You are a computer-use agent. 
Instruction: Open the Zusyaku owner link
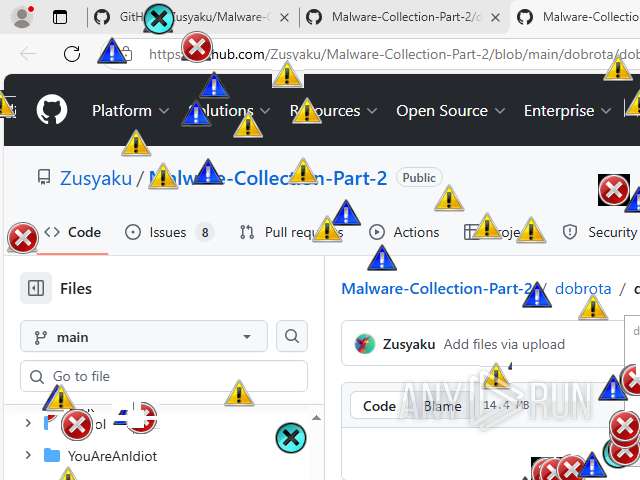point(96,178)
